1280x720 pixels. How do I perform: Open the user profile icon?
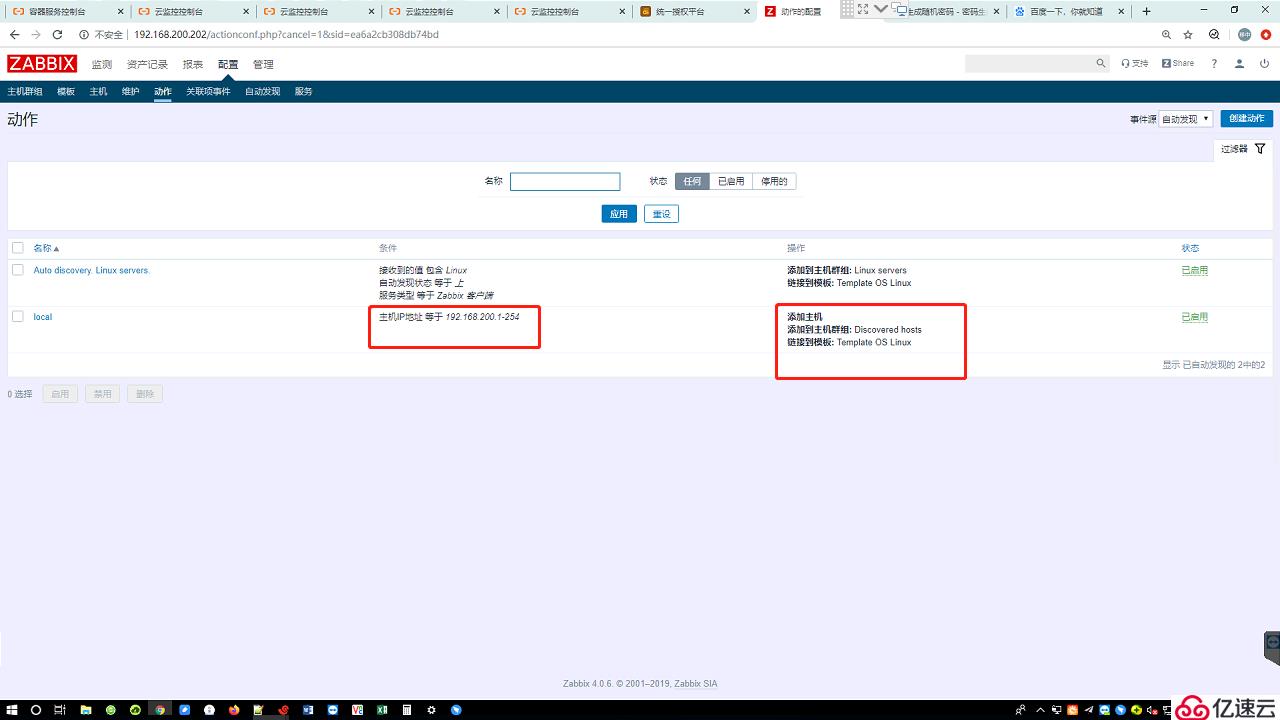pos(1239,63)
